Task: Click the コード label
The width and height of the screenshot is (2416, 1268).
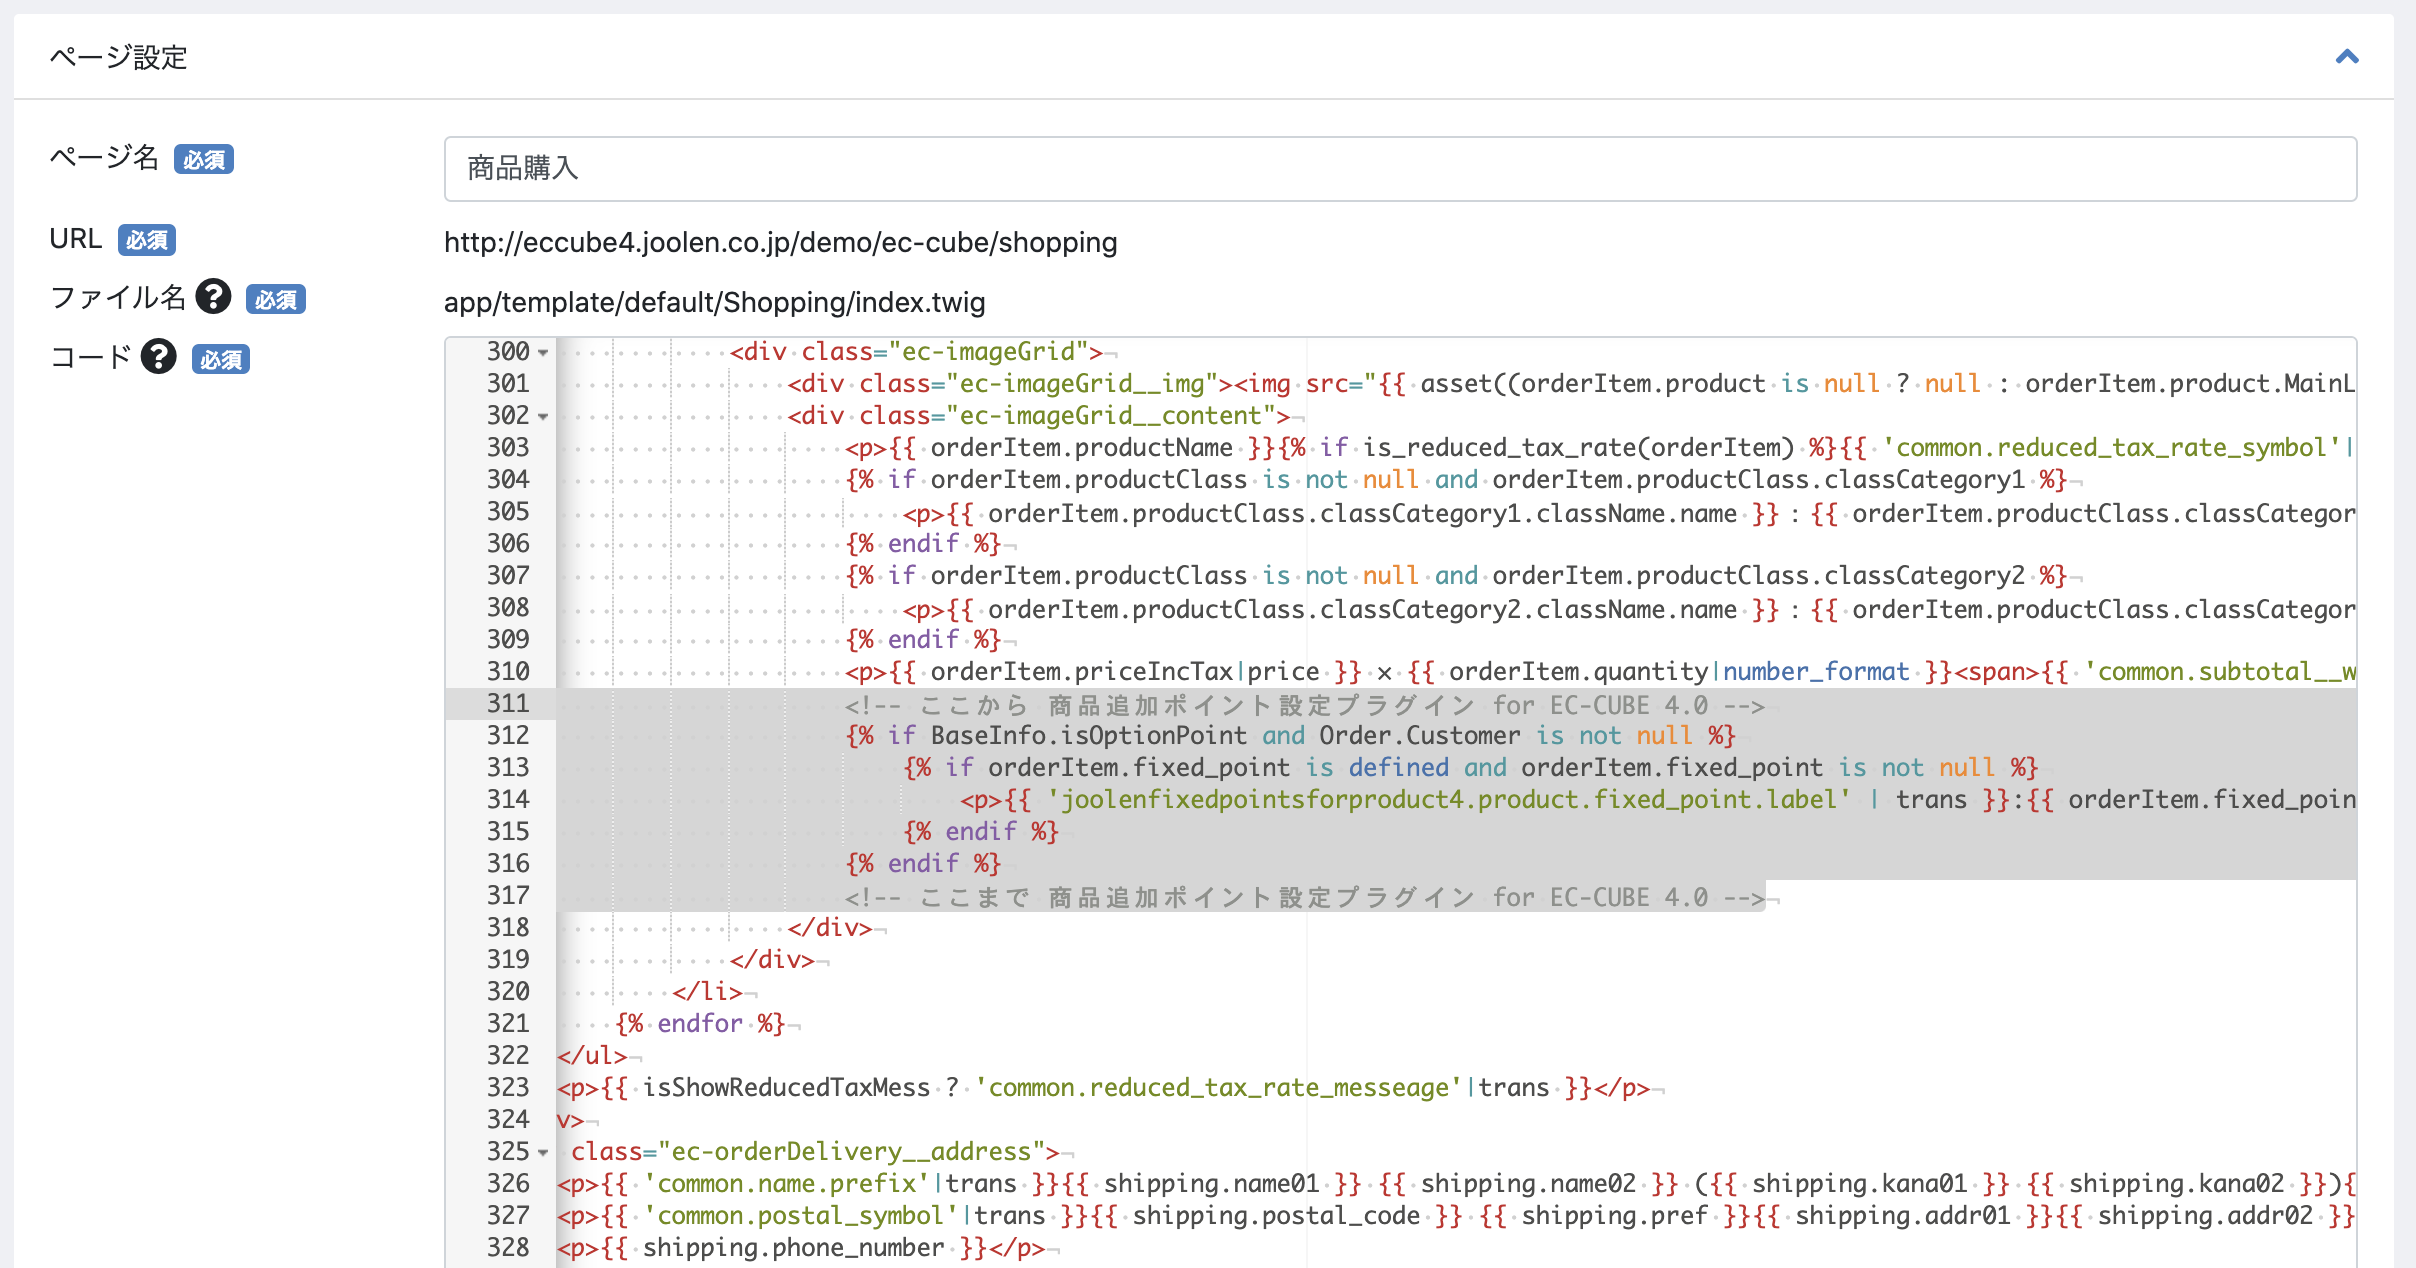Action: tap(91, 357)
